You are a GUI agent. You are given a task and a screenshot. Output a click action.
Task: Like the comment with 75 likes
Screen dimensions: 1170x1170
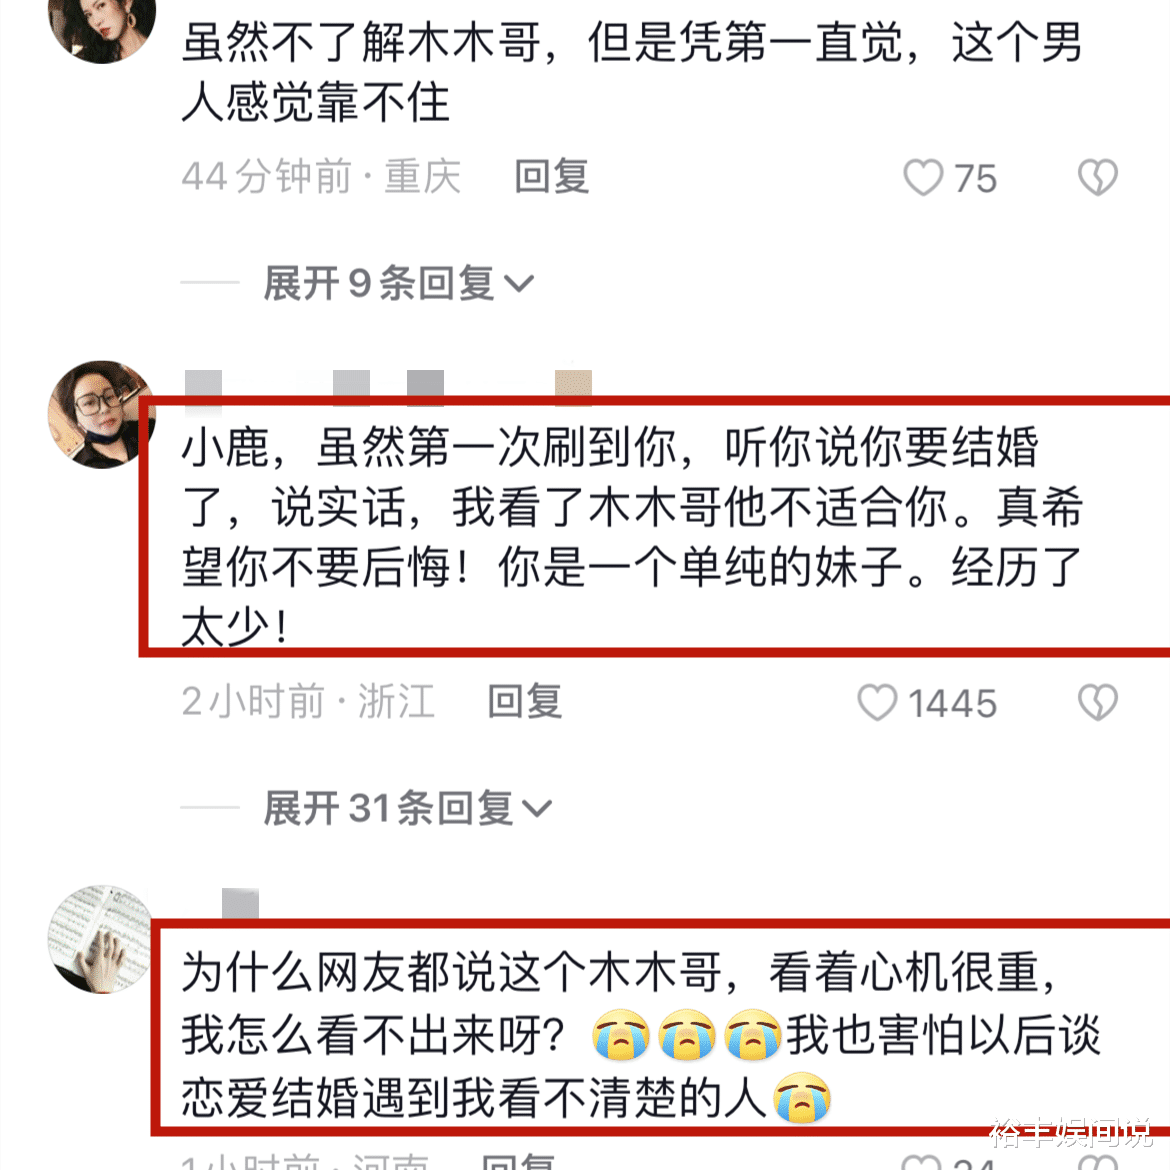[x=923, y=178]
